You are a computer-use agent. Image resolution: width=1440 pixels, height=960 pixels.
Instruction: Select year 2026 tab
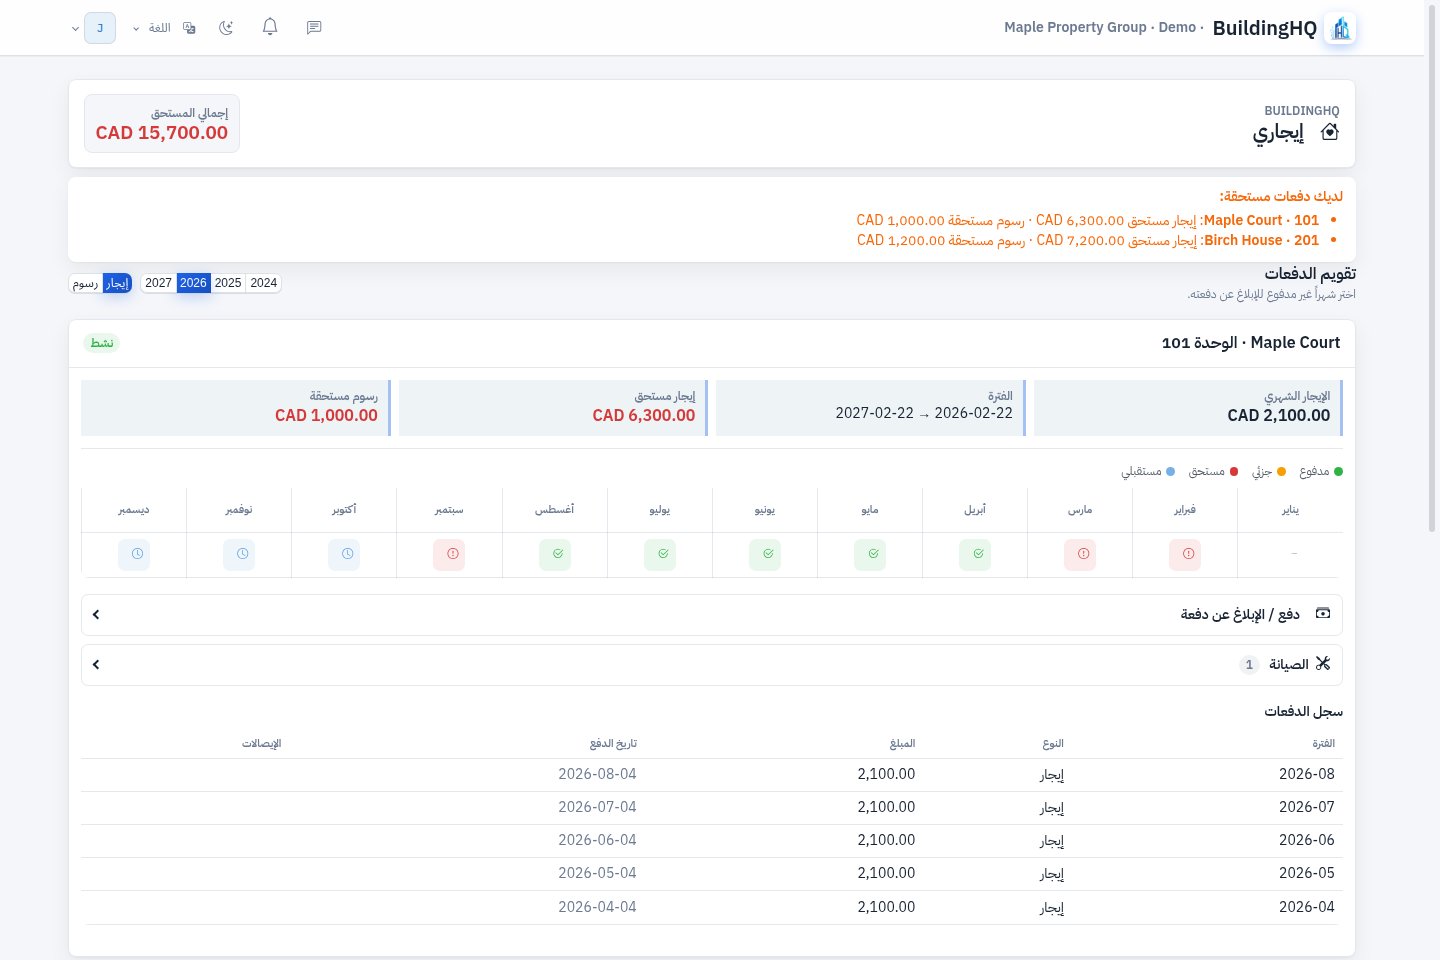tap(193, 283)
